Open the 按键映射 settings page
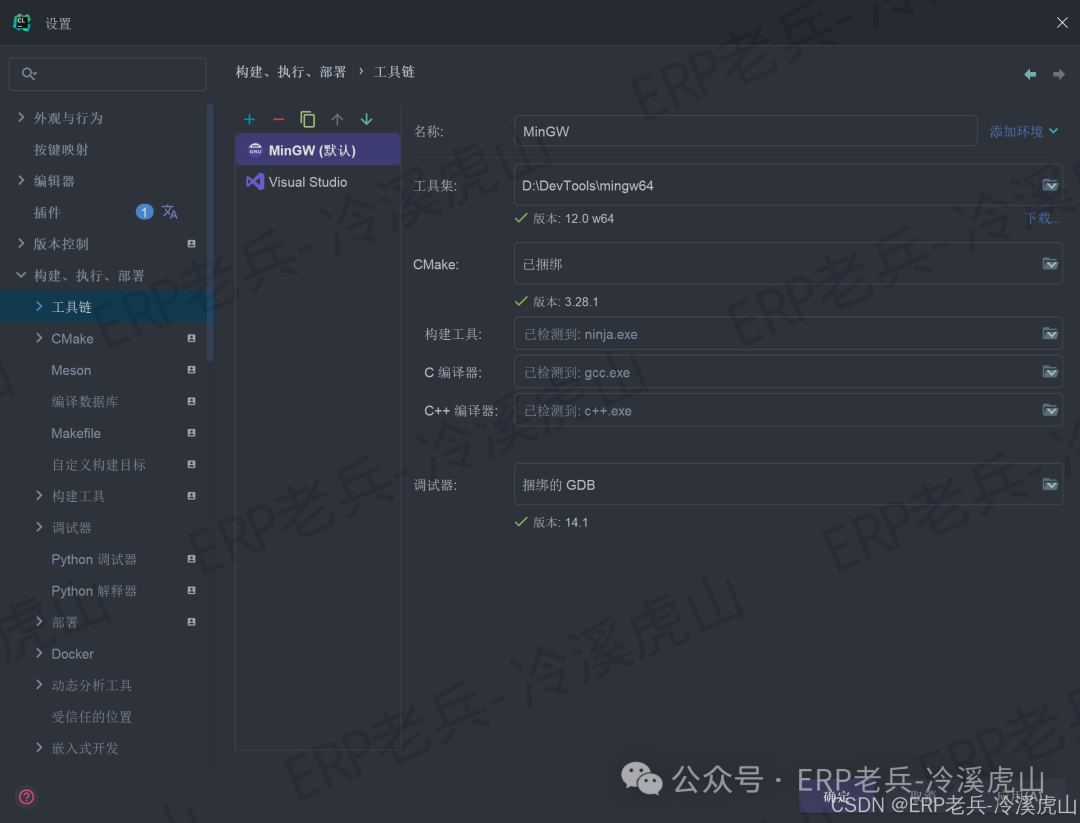Image resolution: width=1080 pixels, height=823 pixels. pos(61,149)
